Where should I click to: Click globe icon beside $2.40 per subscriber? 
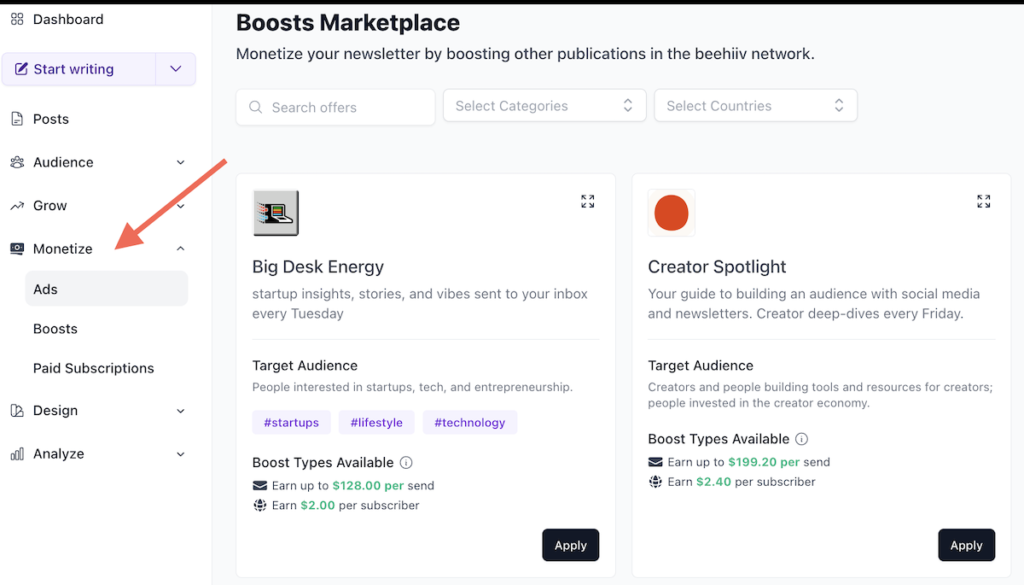(655, 482)
